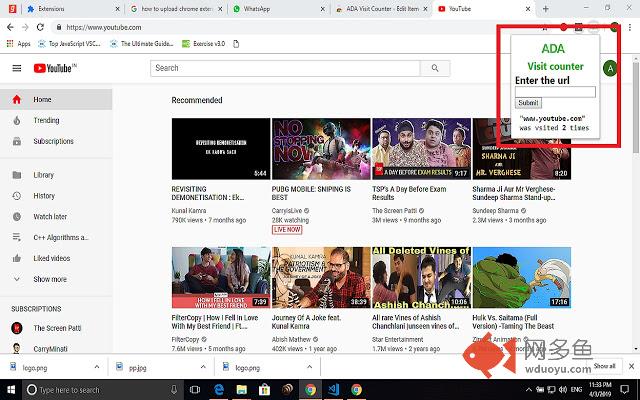Open Task View on the taskbar

pyautogui.click(x=195, y=390)
